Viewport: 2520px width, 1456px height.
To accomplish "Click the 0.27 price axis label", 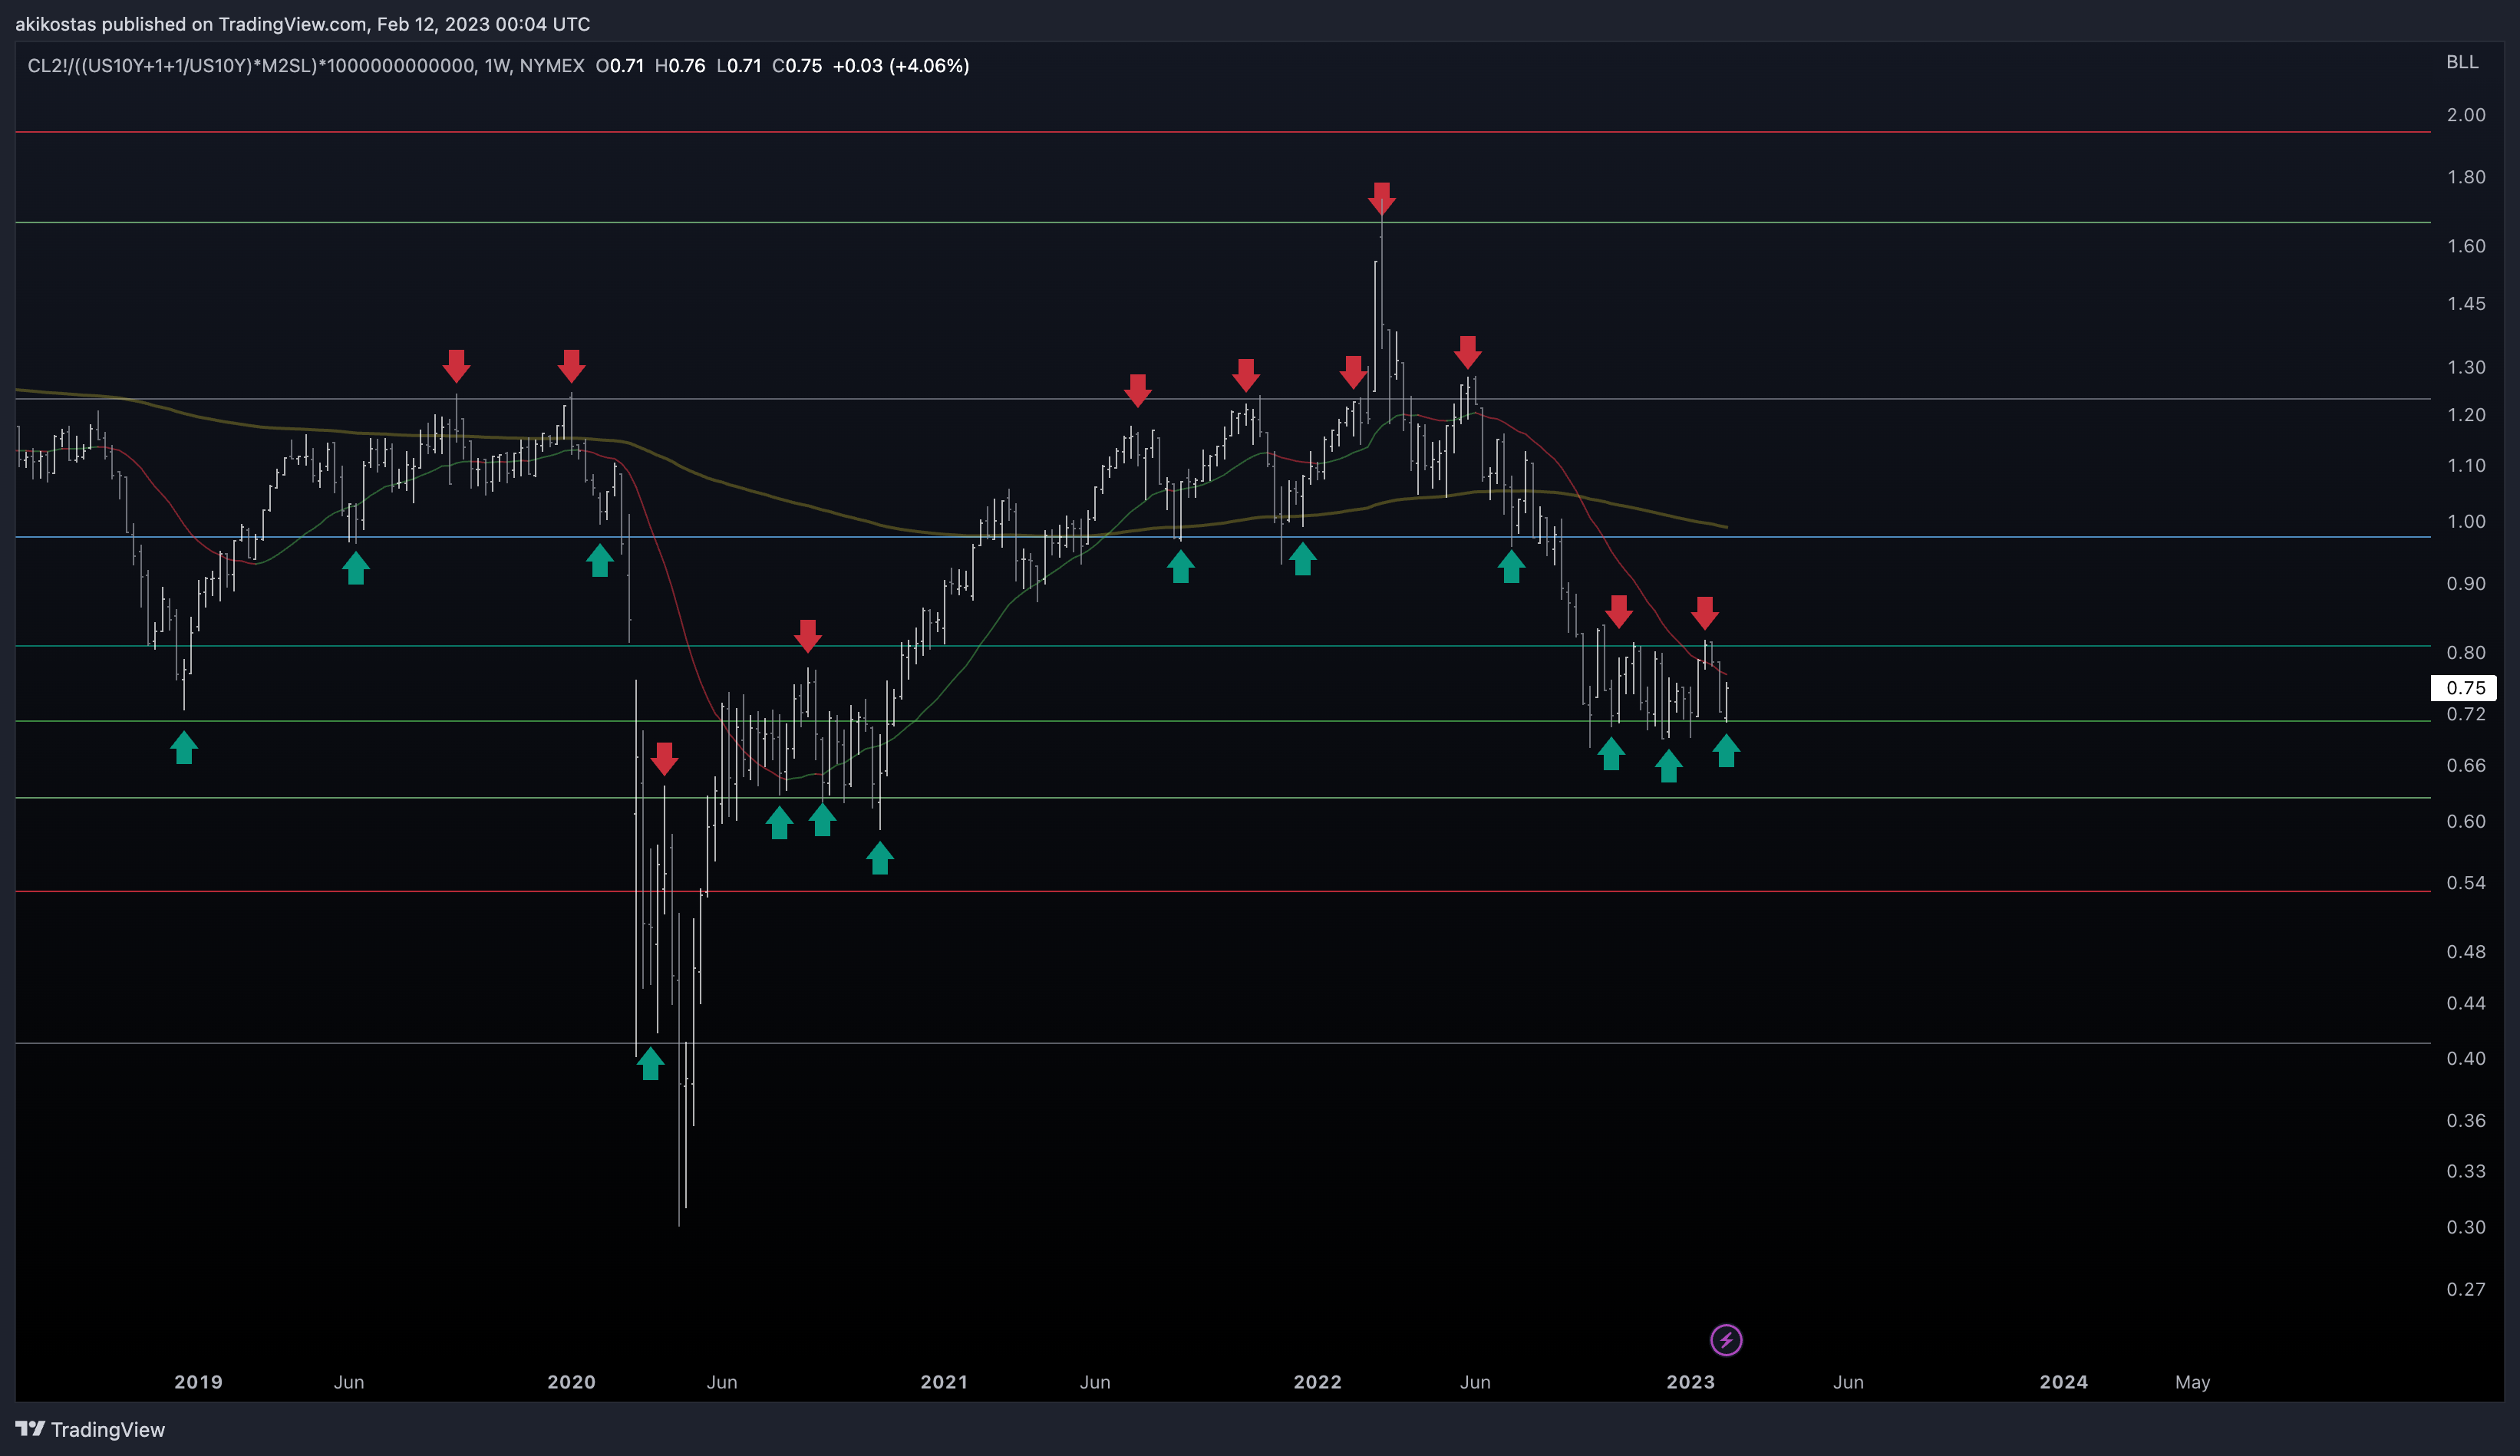I will [x=2466, y=1290].
